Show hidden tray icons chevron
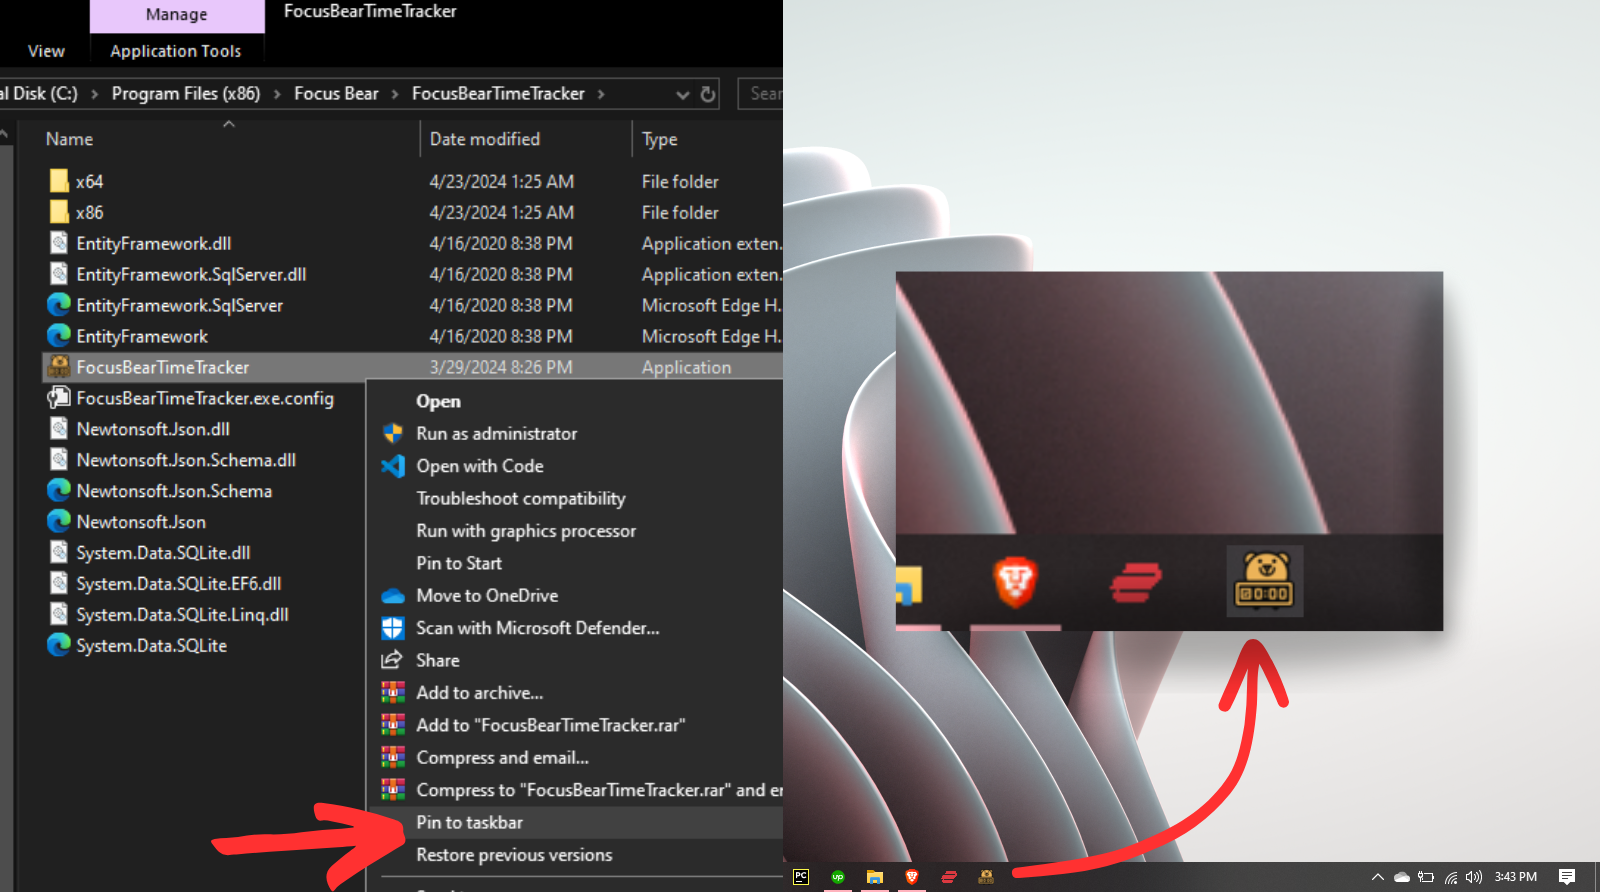The width and height of the screenshot is (1600, 892). click(x=1378, y=877)
